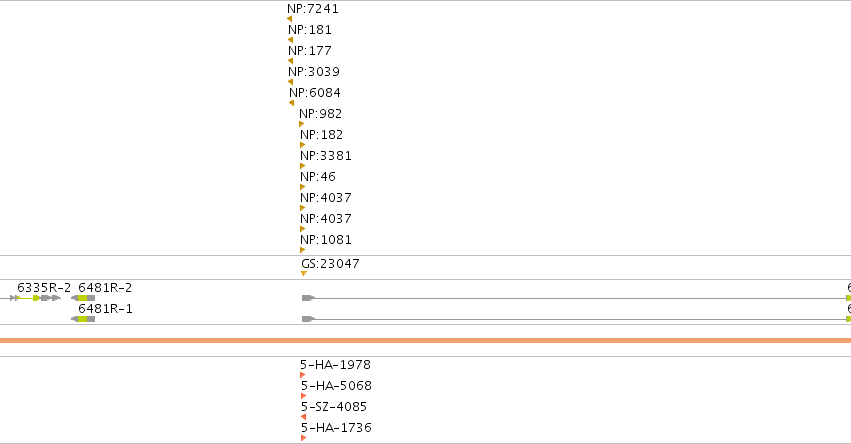Screen dimensions: 851x444
Task: Select the arrow marker beneath NP:182
Action: [303, 145]
